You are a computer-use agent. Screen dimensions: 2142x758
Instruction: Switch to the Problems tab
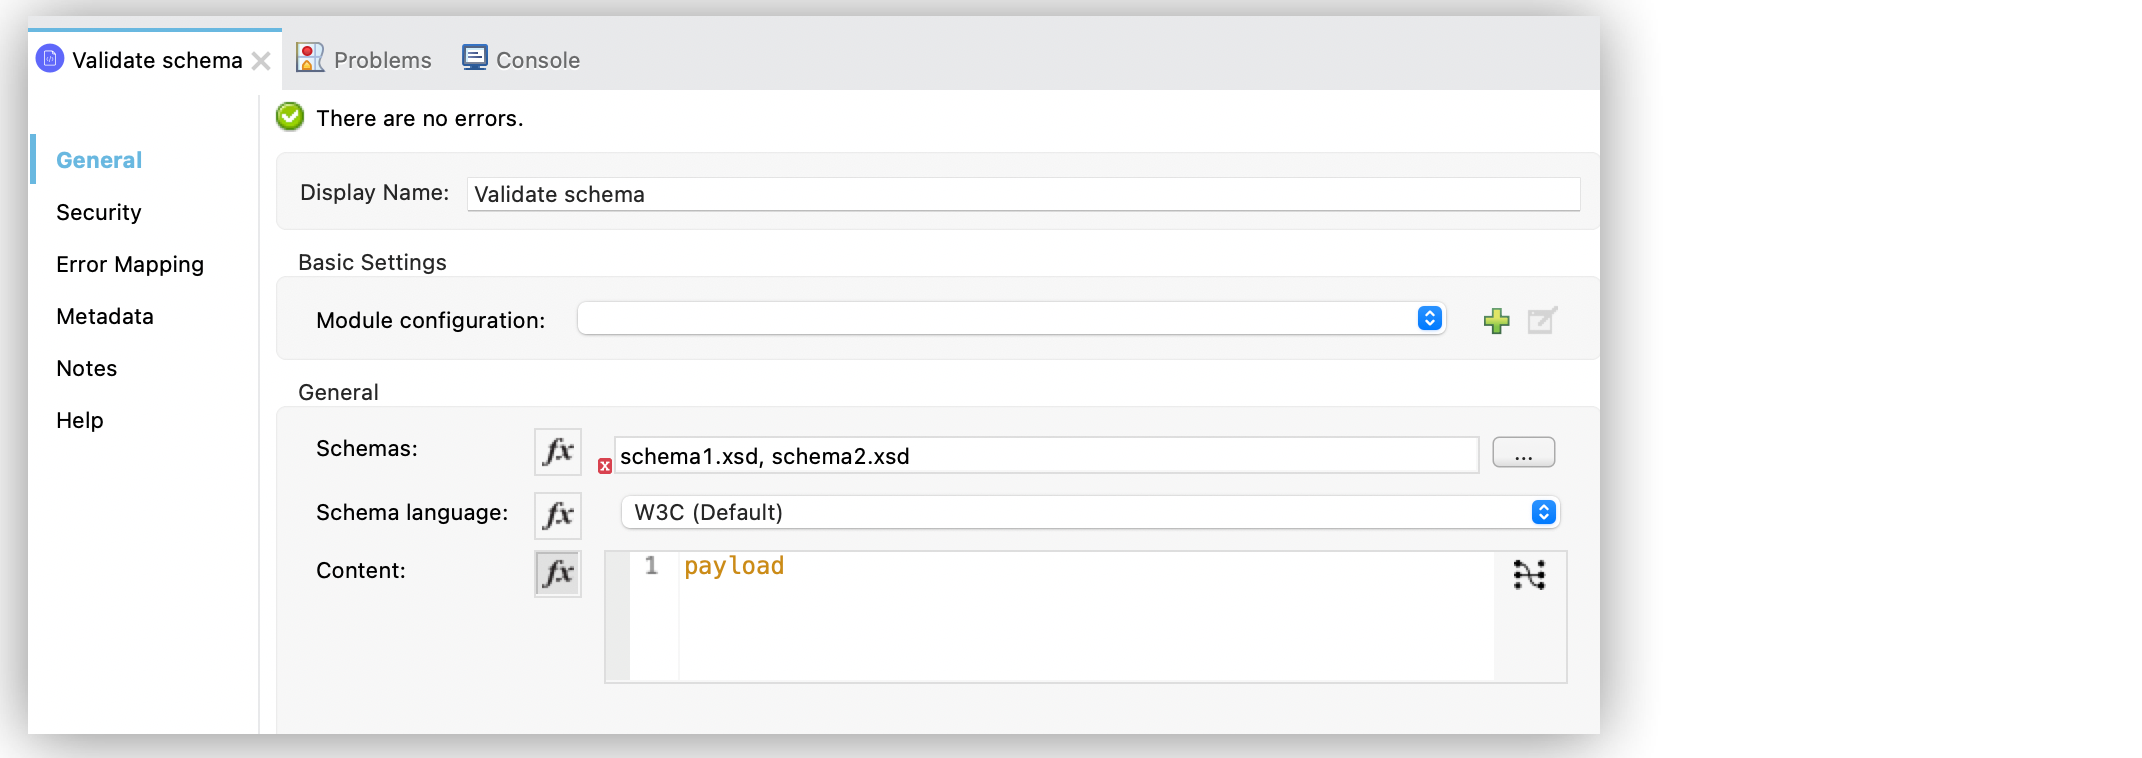pos(364,59)
